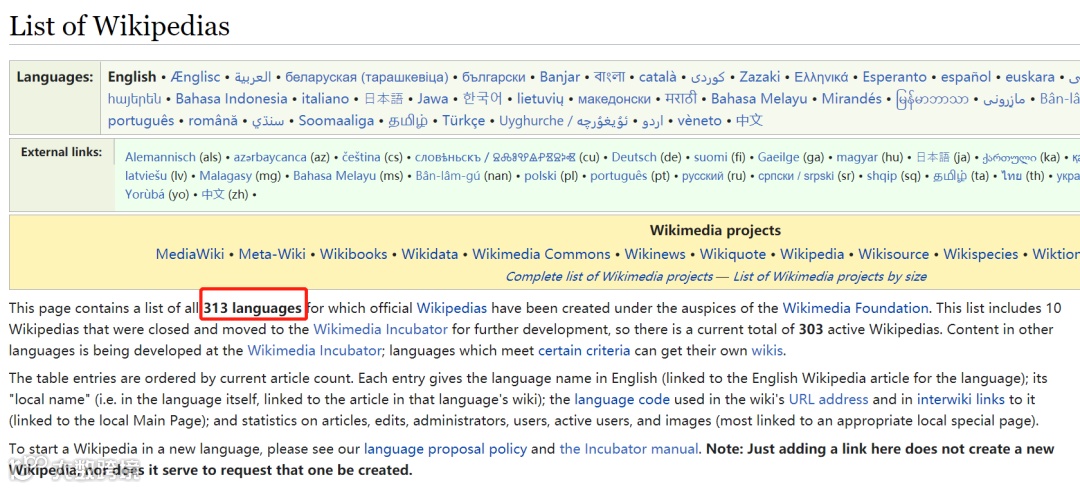Open the Jawa language link

[x=433, y=98]
